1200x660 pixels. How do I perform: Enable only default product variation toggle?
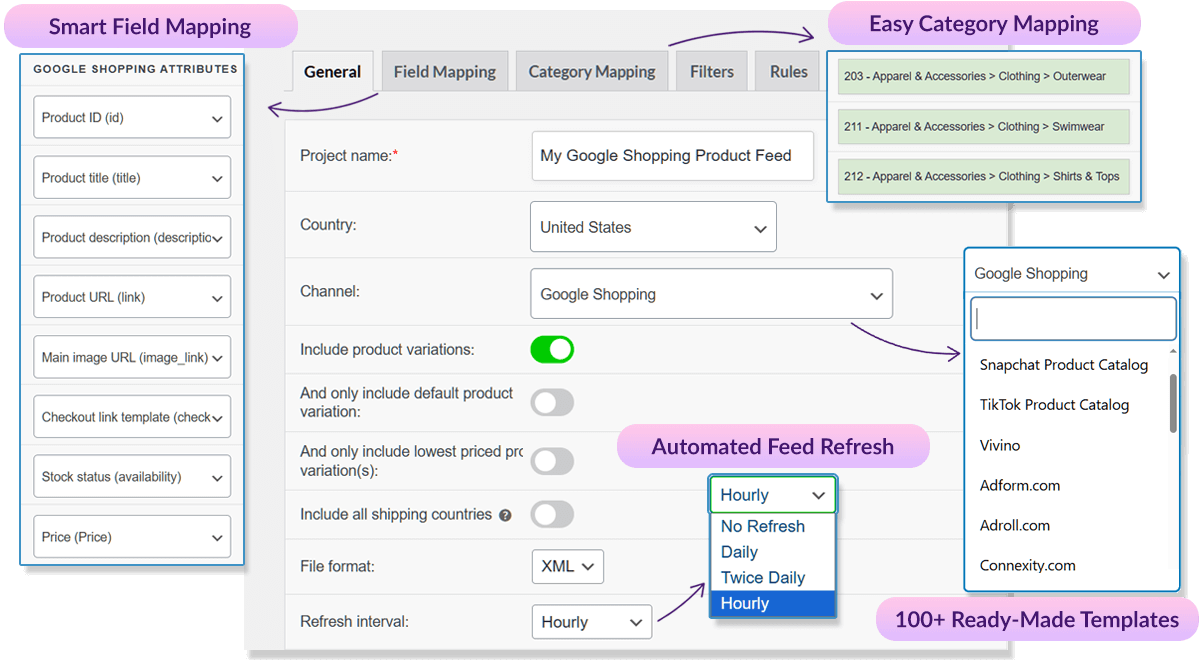(552, 403)
